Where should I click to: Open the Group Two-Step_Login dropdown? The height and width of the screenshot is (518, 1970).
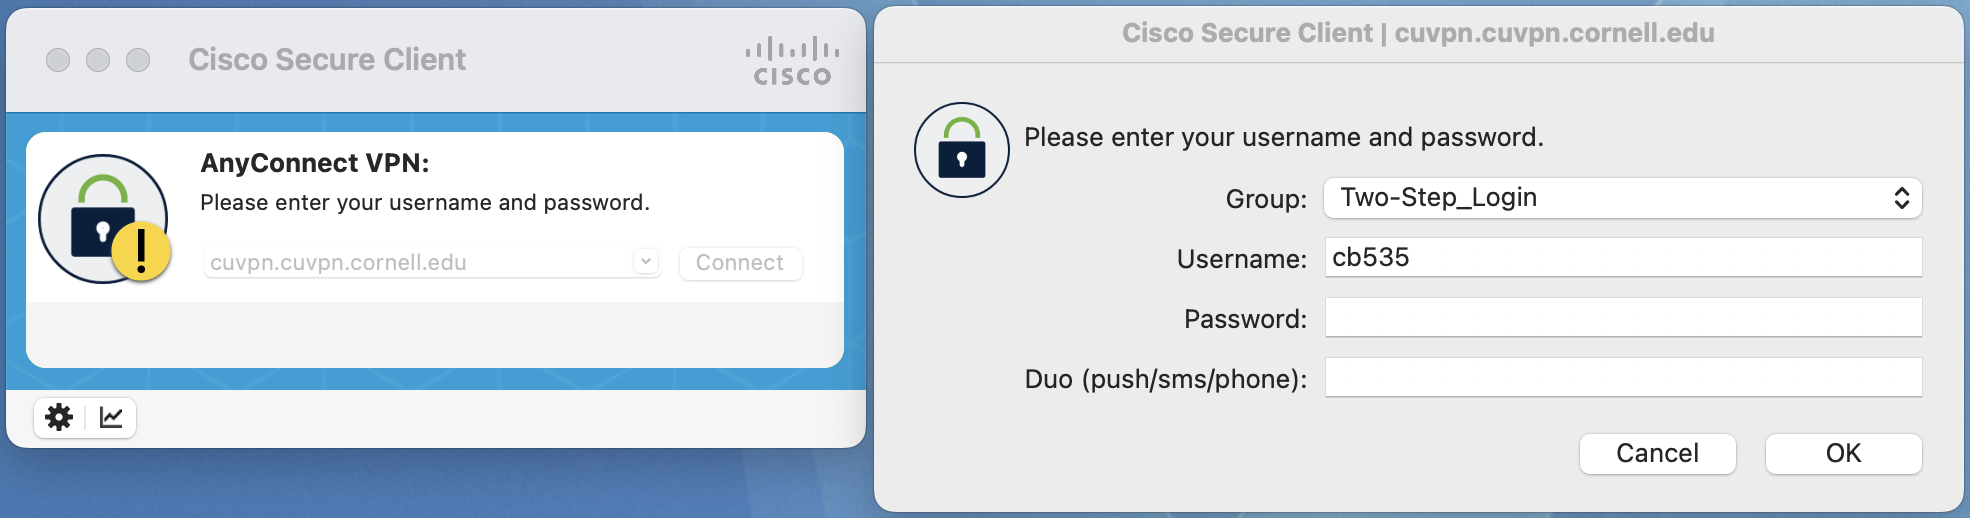[1622, 198]
